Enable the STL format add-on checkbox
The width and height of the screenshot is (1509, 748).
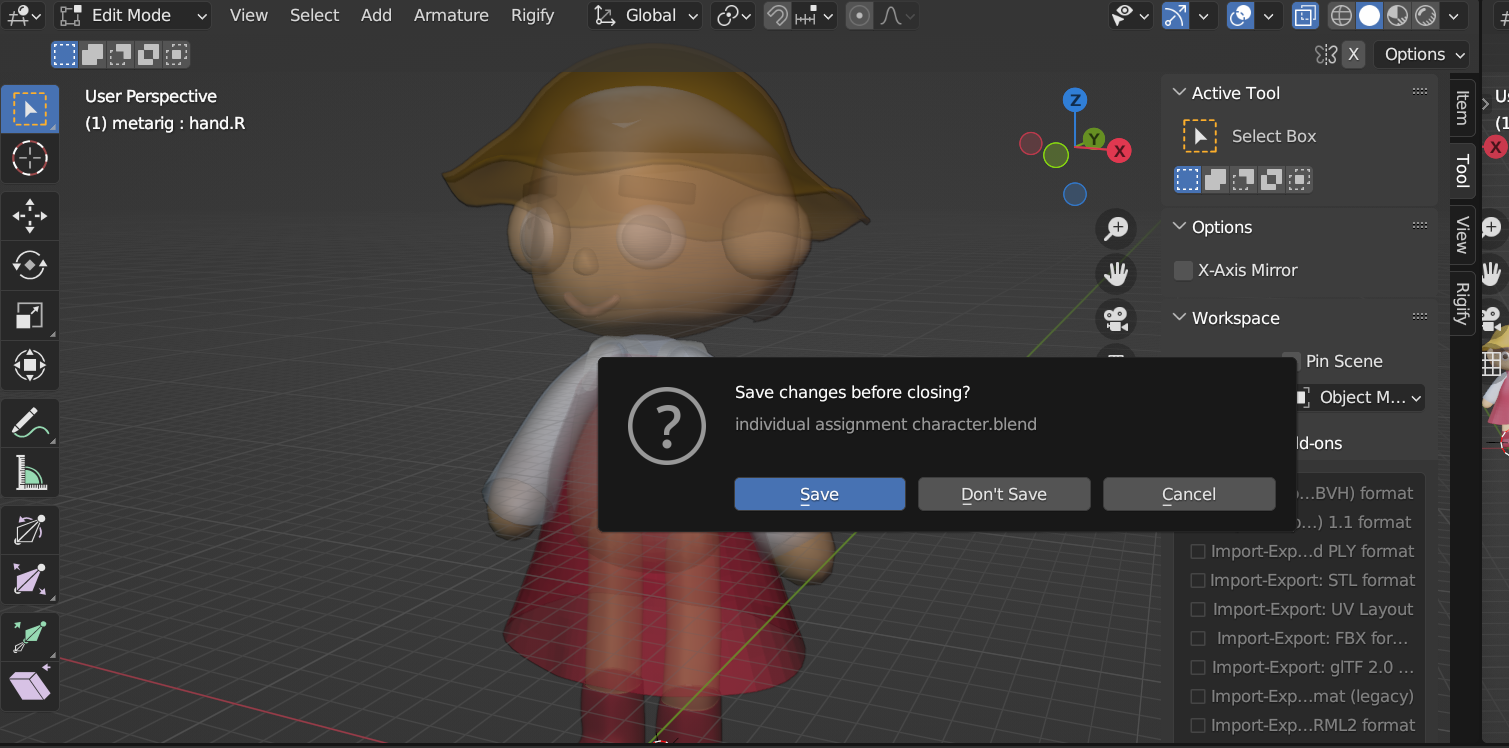tap(1197, 580)
